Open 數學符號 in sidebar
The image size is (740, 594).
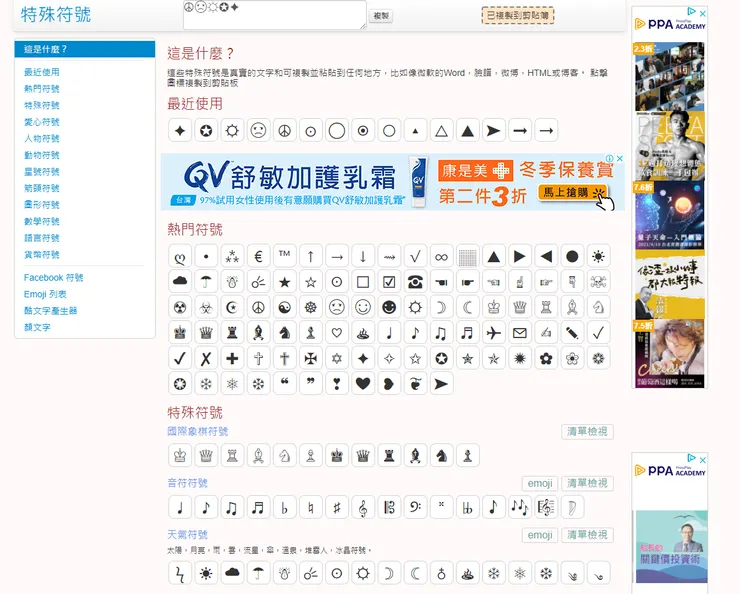pyautogui.click(x=42, y=221)
